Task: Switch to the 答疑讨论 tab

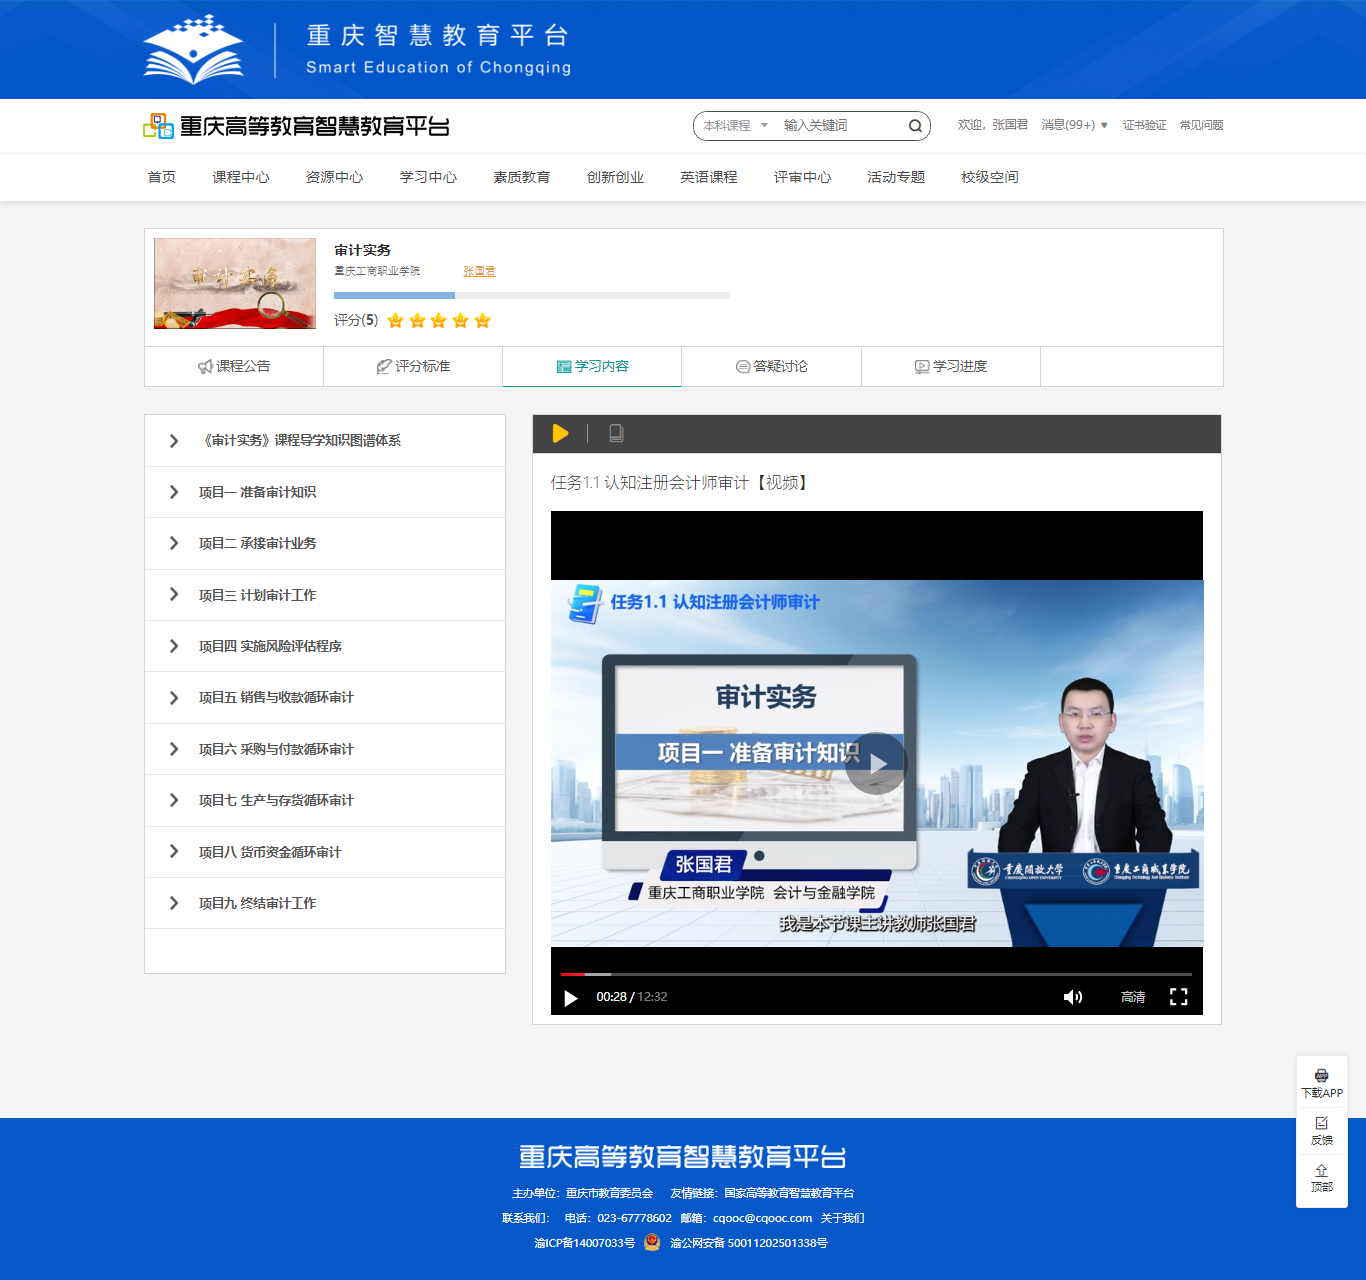Action: 771,366
